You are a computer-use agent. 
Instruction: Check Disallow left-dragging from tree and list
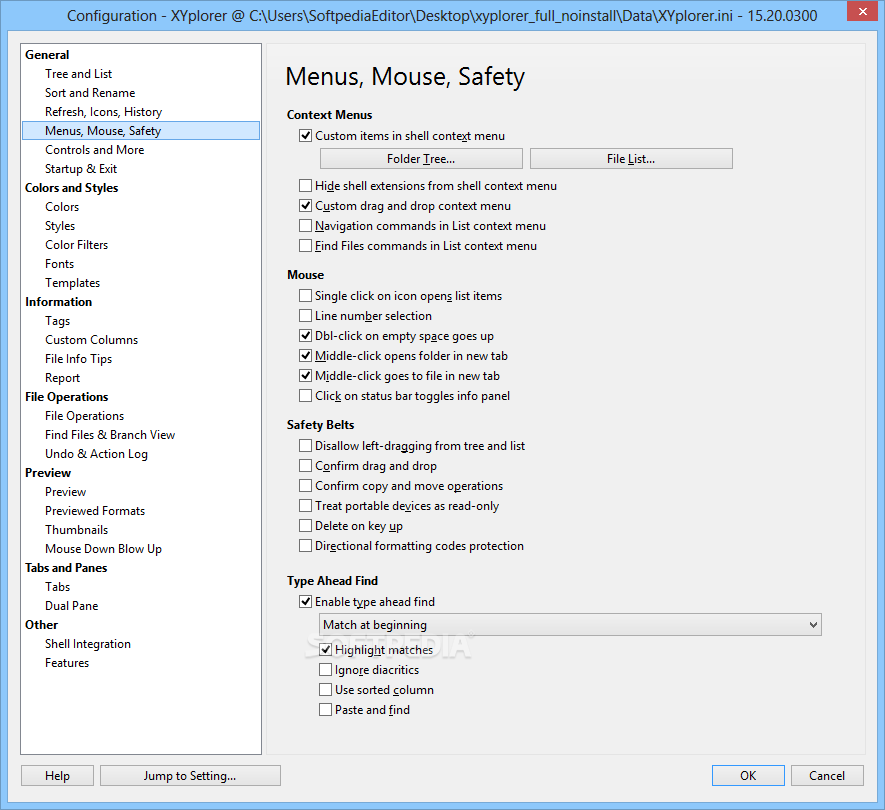[x=305, y=446]
